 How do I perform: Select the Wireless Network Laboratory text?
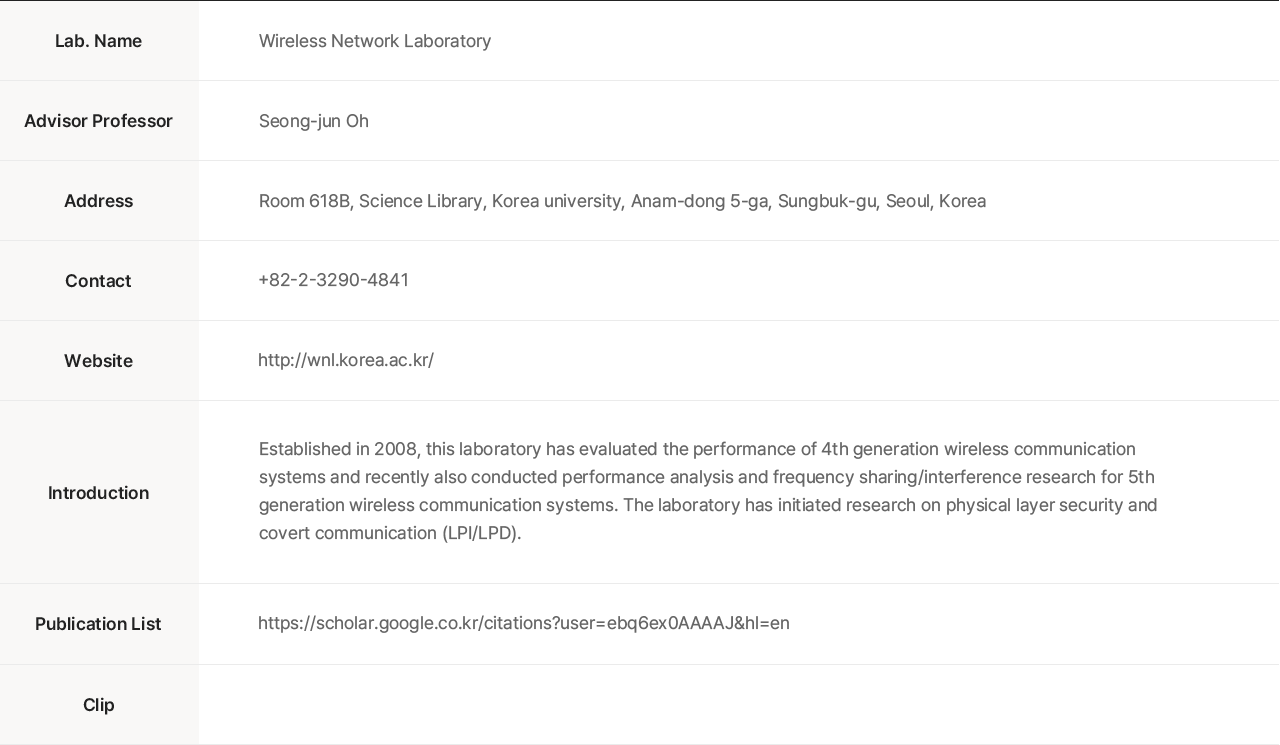pyautogui.click(x=374, y=41)
